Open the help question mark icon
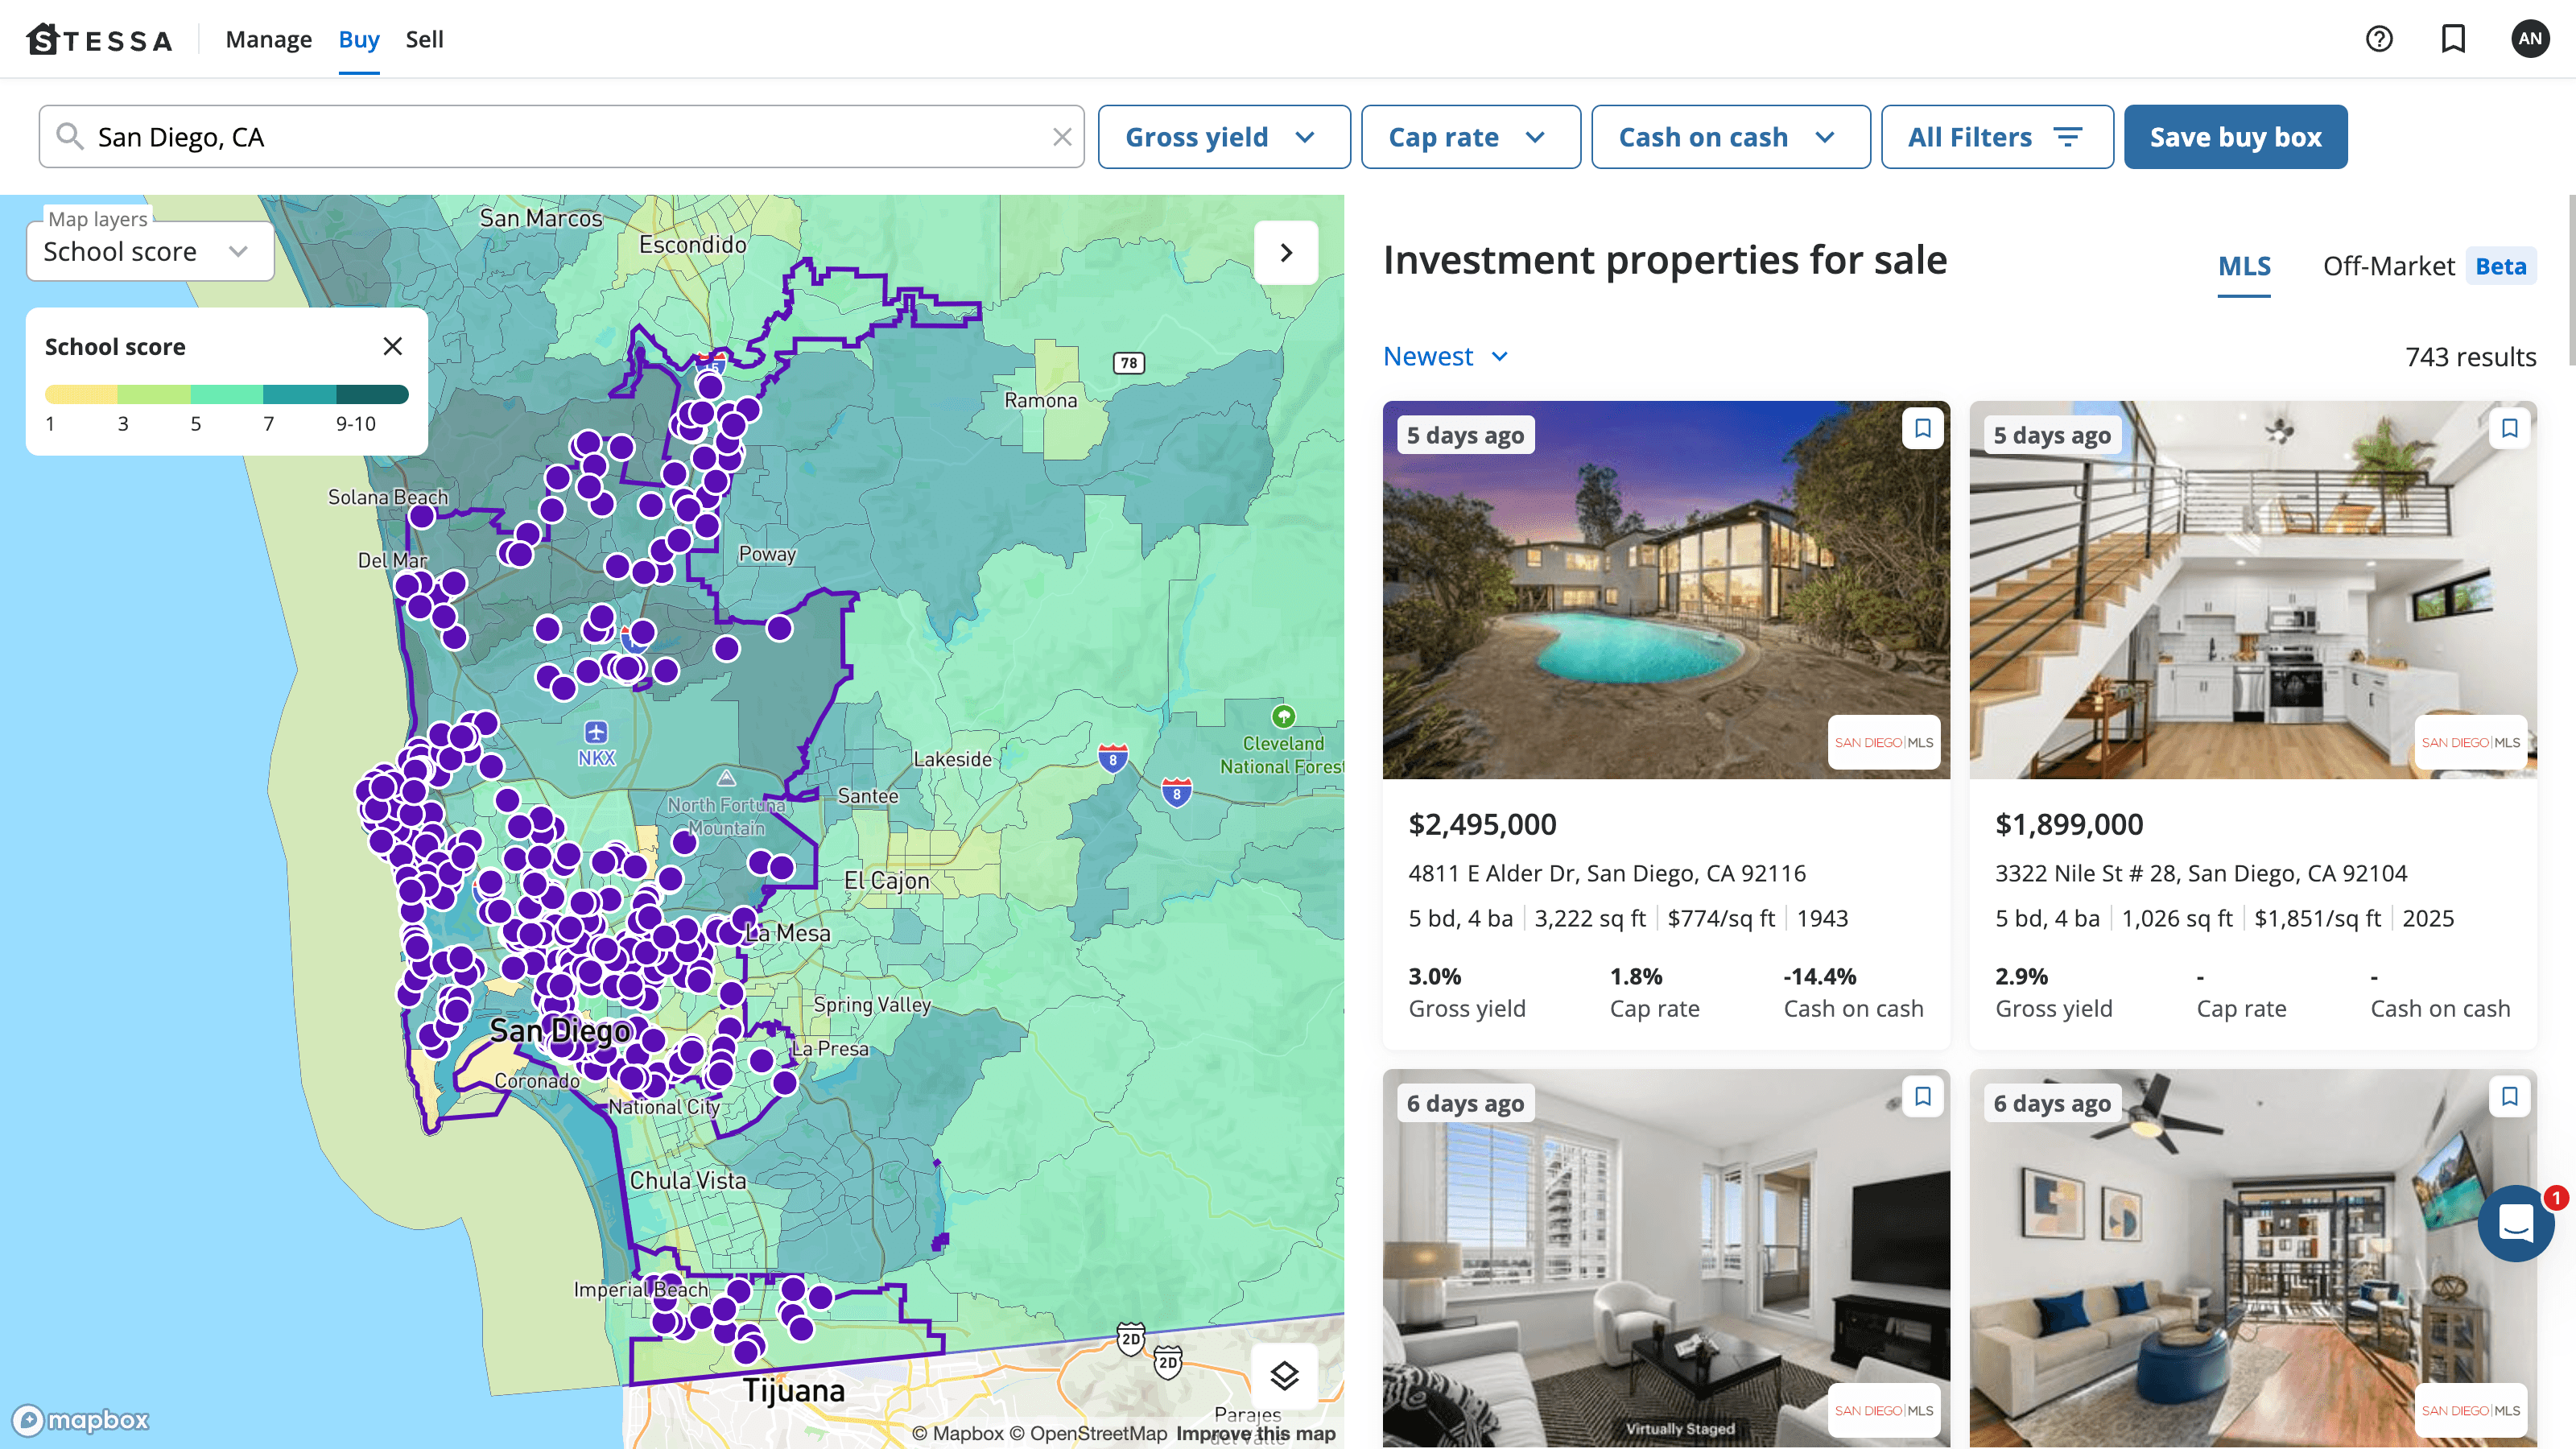 [x=2379, y=39]
